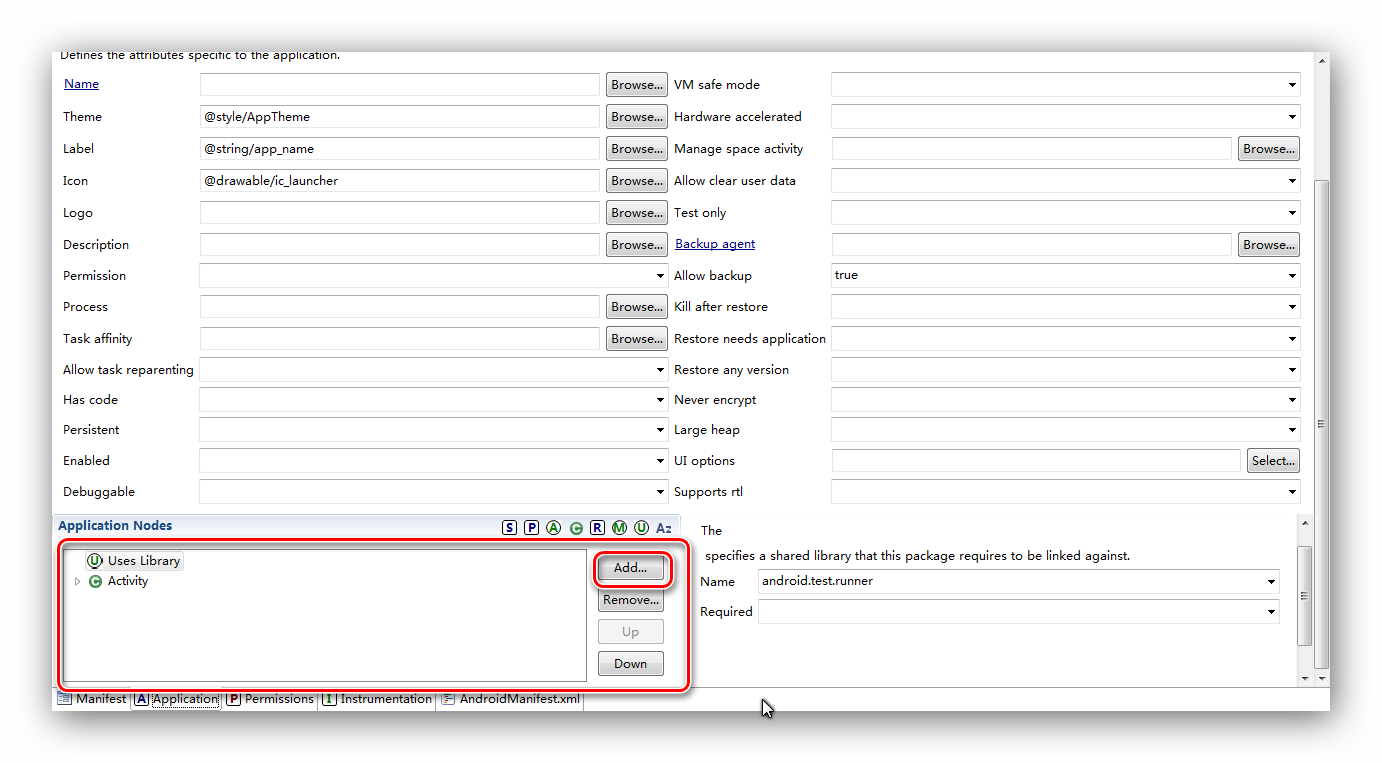Select the Uses Library node in the tree
The width and height of the screenshot is (1382, 763).
(x=134, y=561)
